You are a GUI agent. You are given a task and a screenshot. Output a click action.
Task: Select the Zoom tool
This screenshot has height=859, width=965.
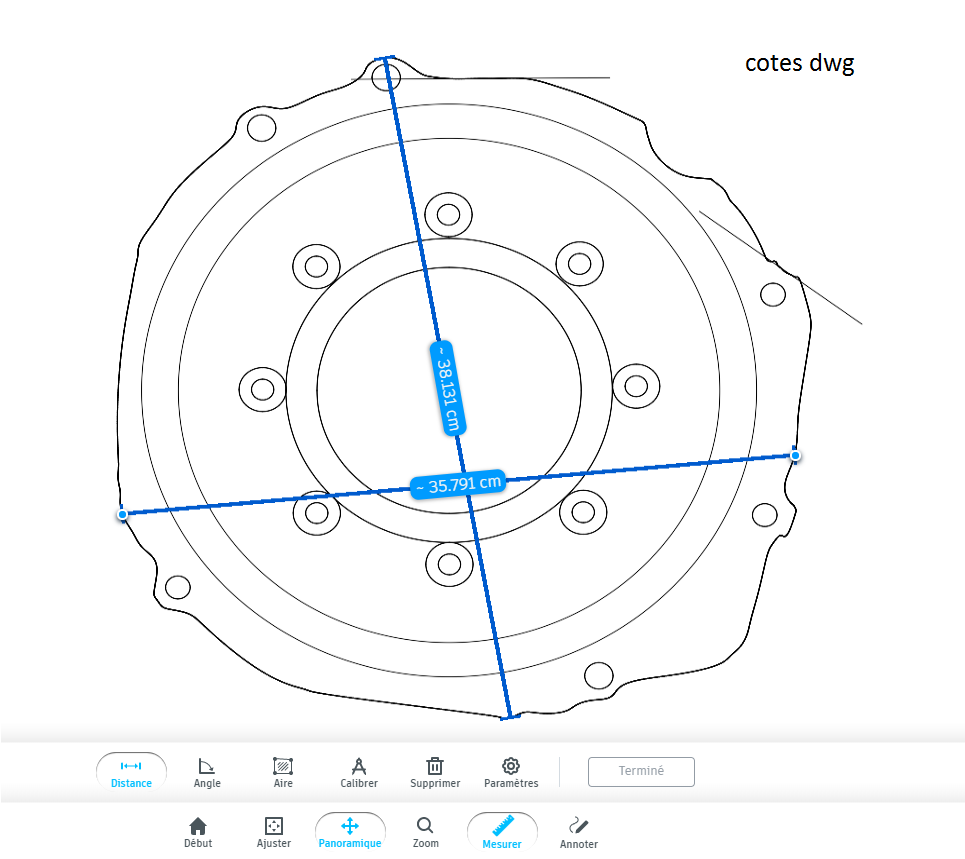click(425, 833)
